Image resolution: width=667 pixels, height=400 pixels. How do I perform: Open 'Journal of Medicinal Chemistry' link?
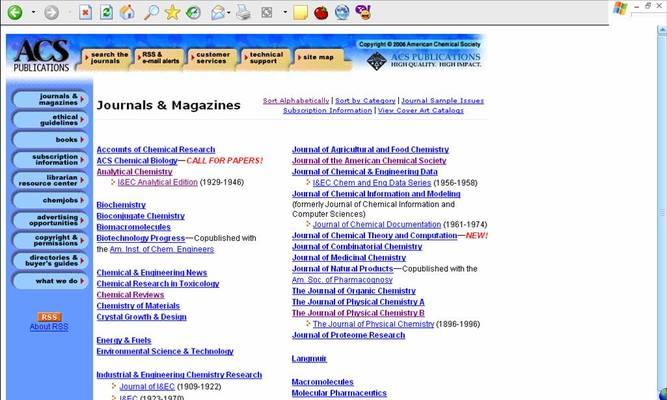[x=349, y=258]
